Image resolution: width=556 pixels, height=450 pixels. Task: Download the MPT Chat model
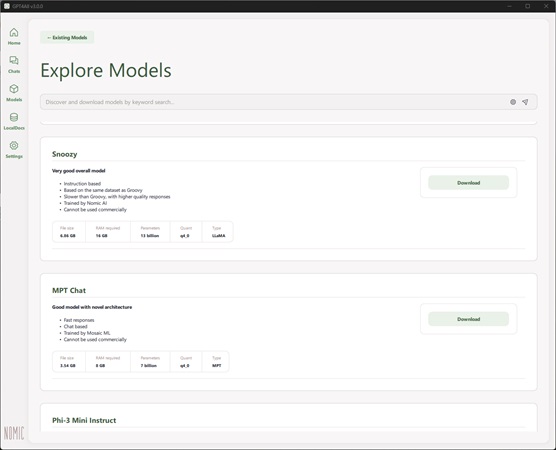(x=468, y=319)
